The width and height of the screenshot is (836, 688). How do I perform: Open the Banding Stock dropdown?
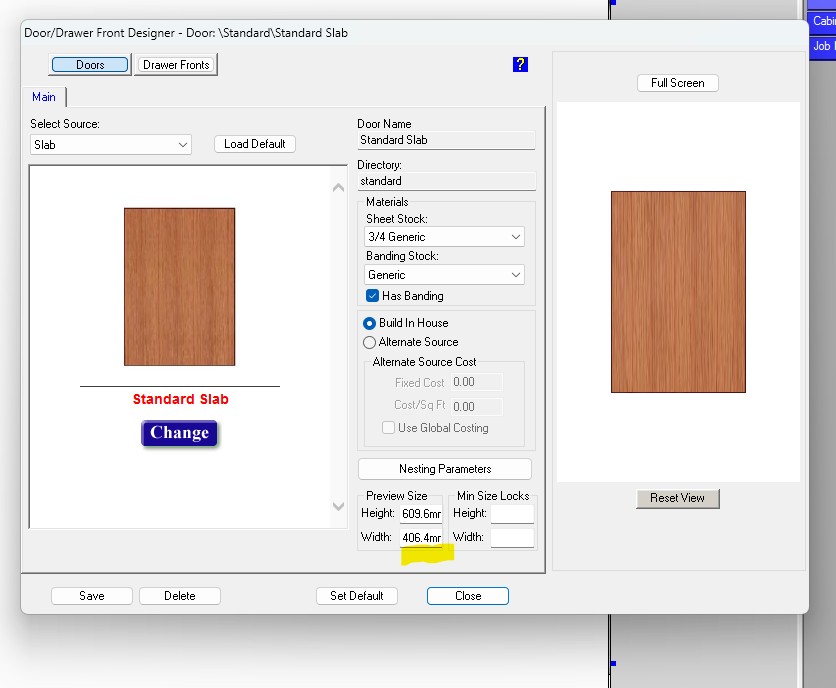pos(444,275)
